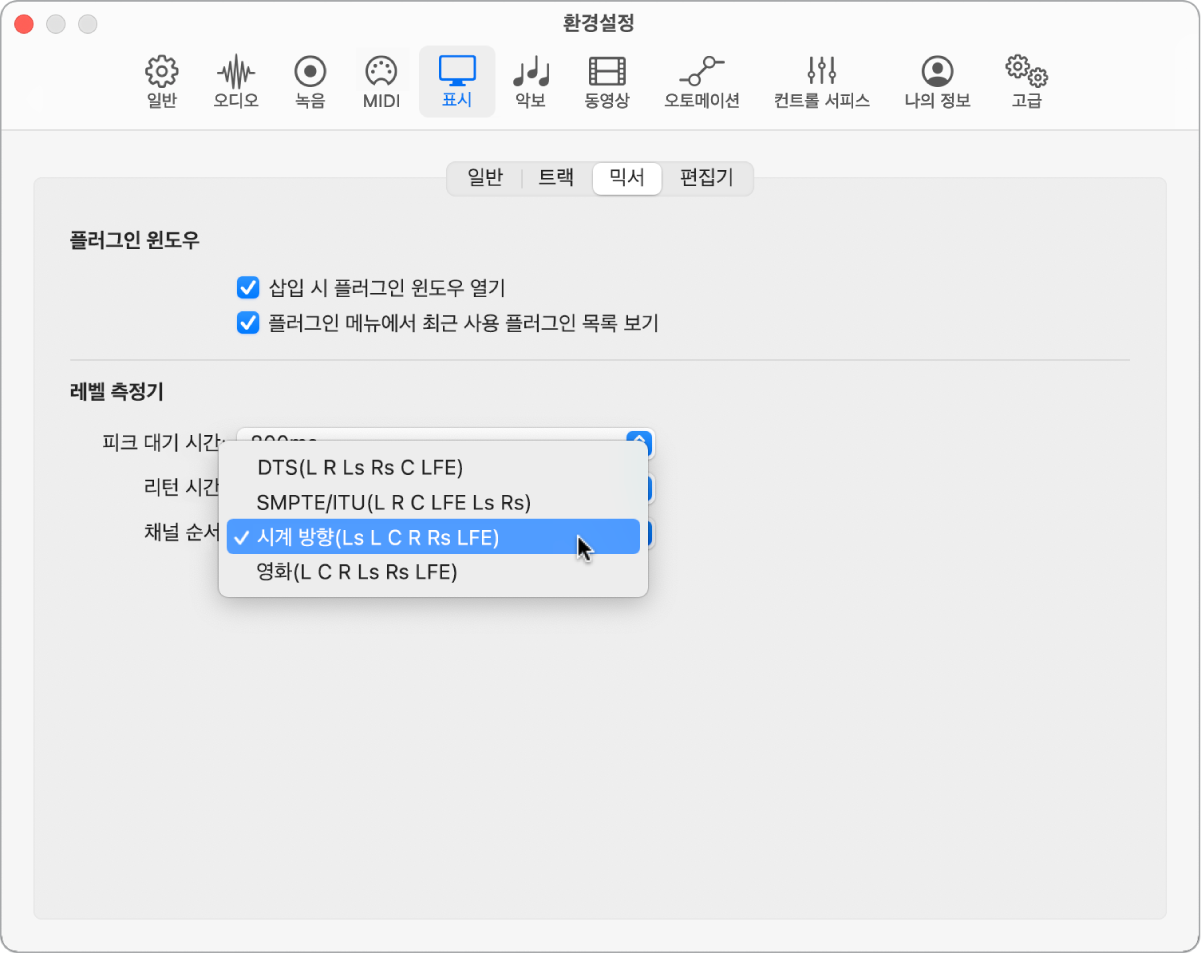Open the 고급 advanced gears icon
Image resolution: width=1202 pixels, height=955 pixels.
click(x=1026, y=72)
